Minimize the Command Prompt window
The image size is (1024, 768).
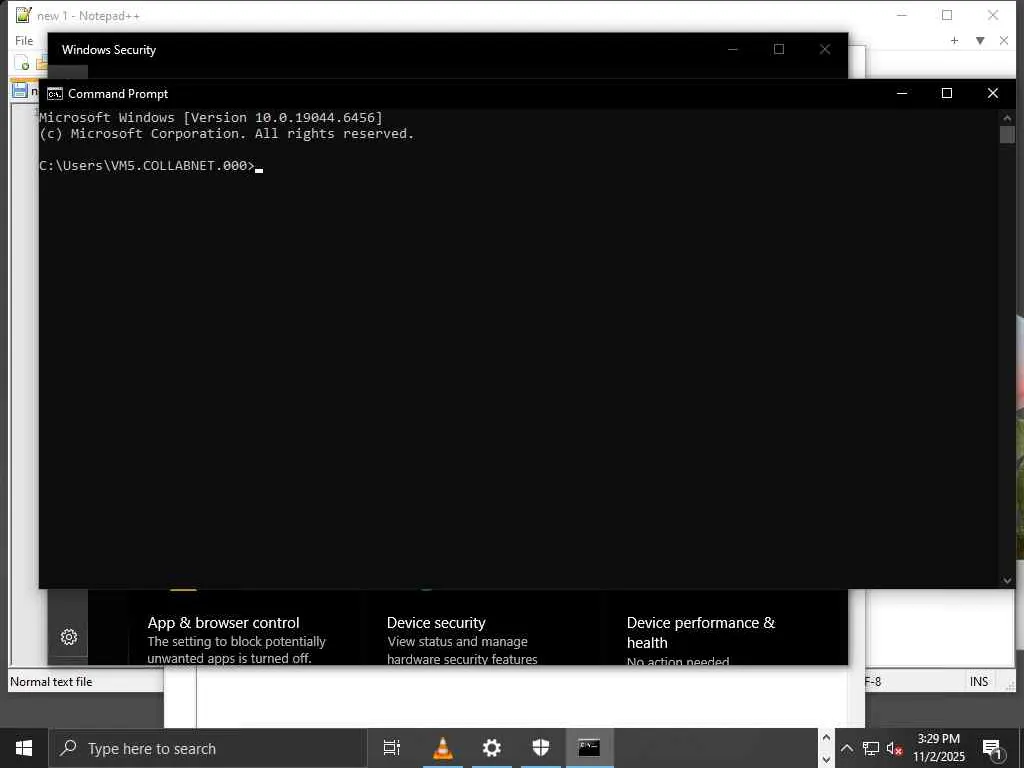point(902,93)
